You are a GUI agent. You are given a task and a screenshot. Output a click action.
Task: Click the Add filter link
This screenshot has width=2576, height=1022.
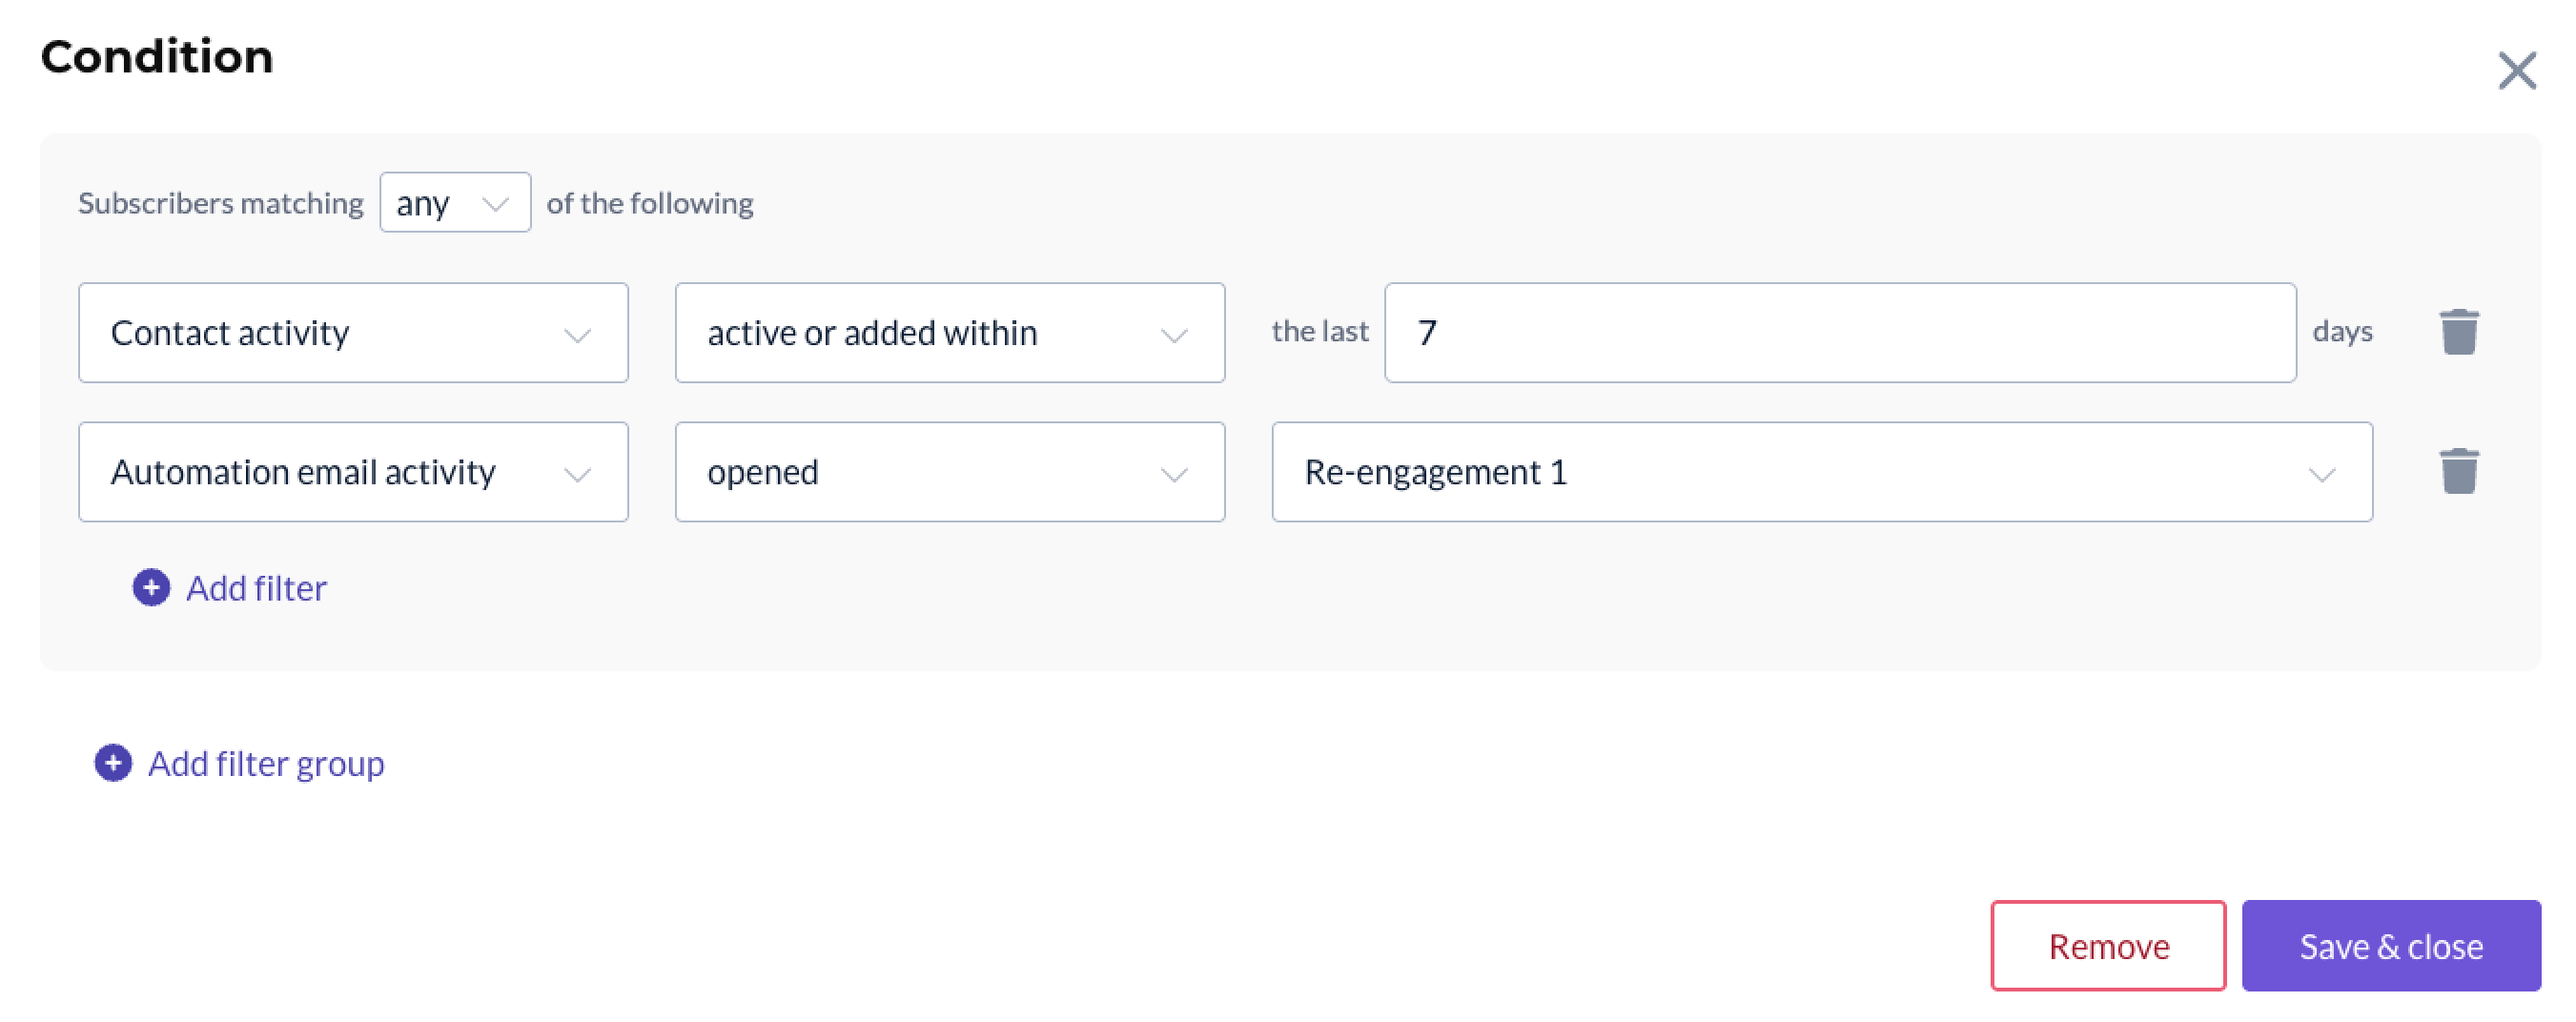[x=256, y=588]
